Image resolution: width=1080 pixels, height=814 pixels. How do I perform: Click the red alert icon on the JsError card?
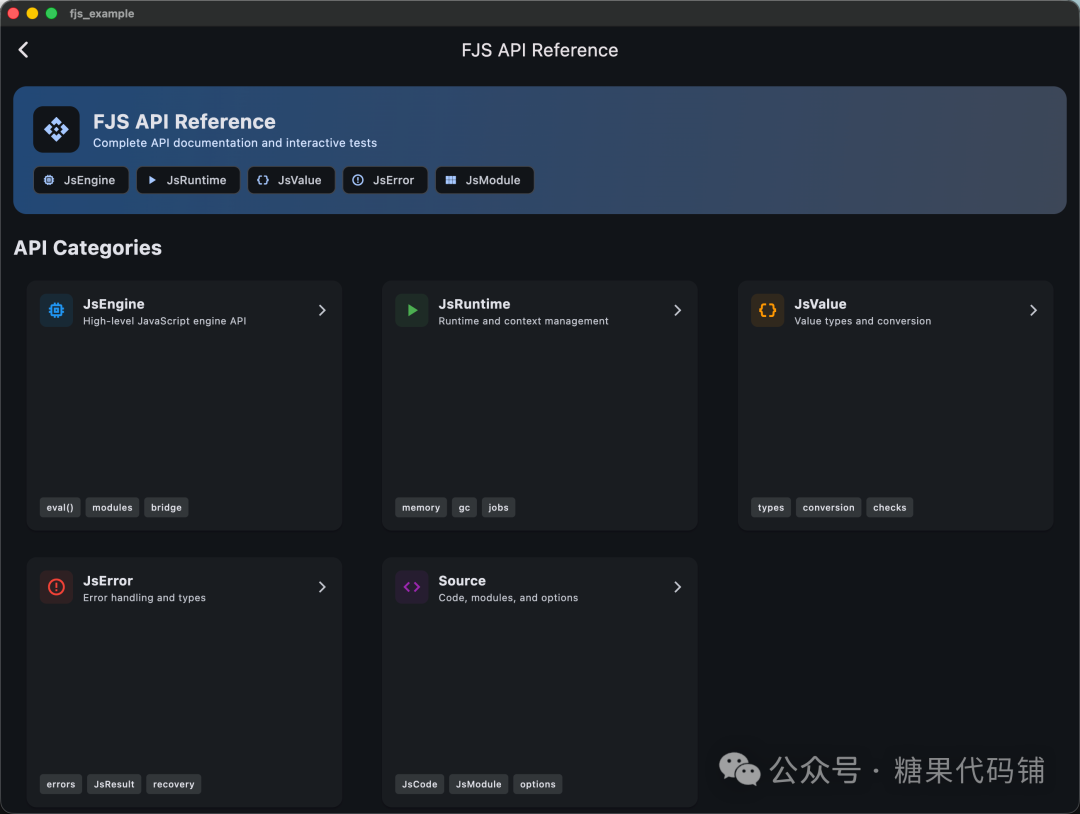56,587
